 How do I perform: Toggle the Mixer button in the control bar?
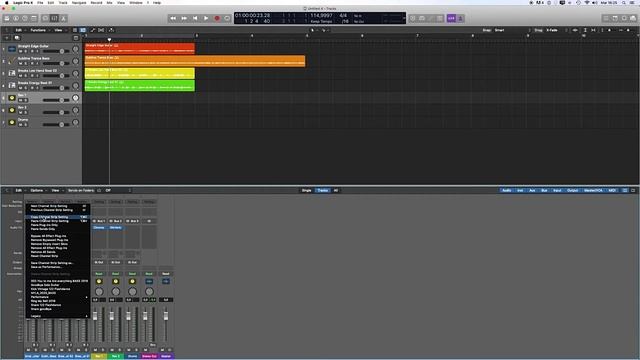(x=54, y=18)
